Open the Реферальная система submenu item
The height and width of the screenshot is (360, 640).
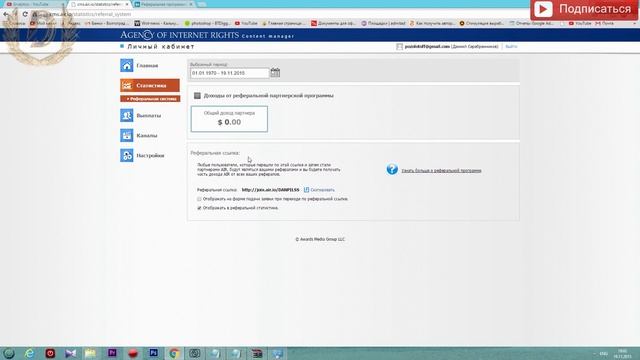tap(150, 99)
